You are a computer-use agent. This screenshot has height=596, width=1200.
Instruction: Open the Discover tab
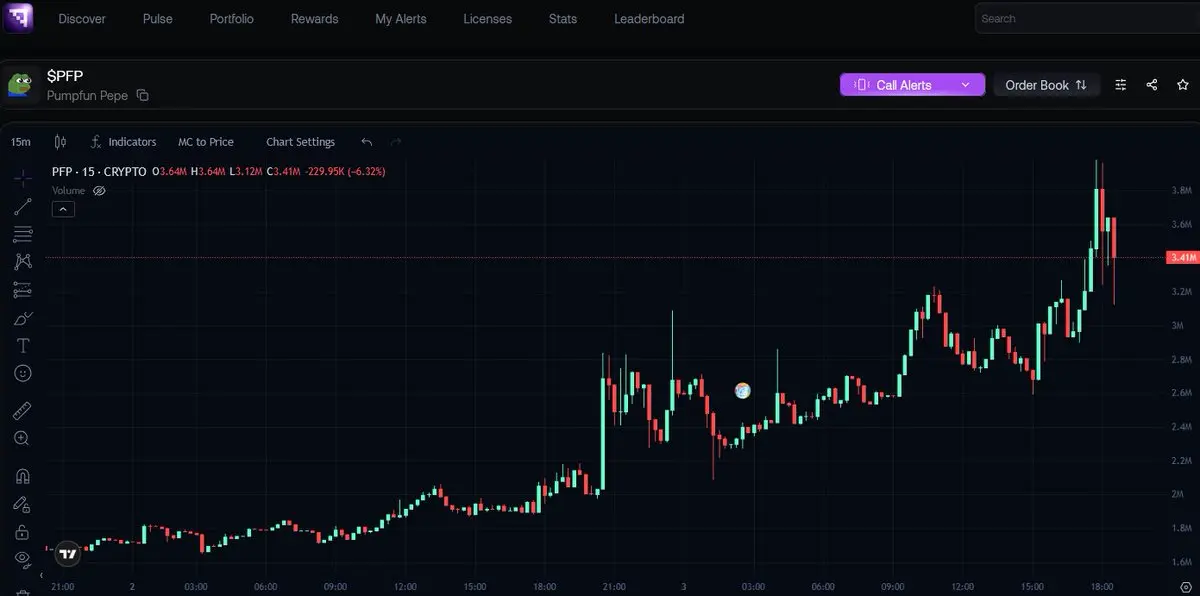[x=82, y=19]
